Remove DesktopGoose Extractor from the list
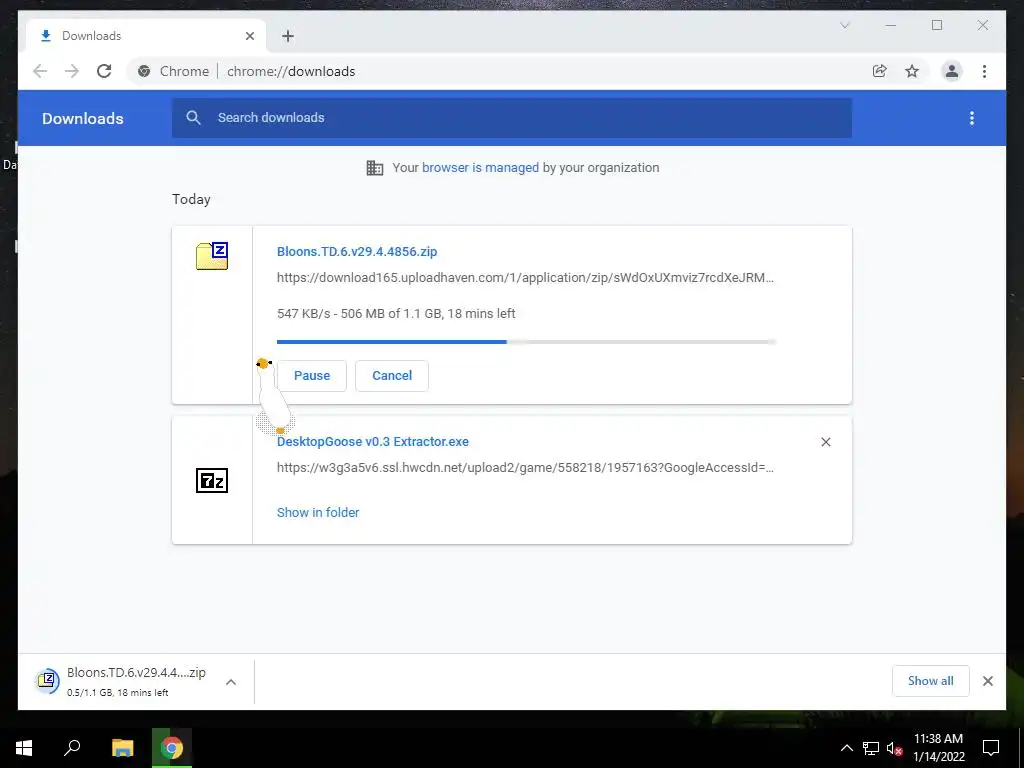Image resolution: width=1024 pixels, height=768 pixels. [825, 442]
